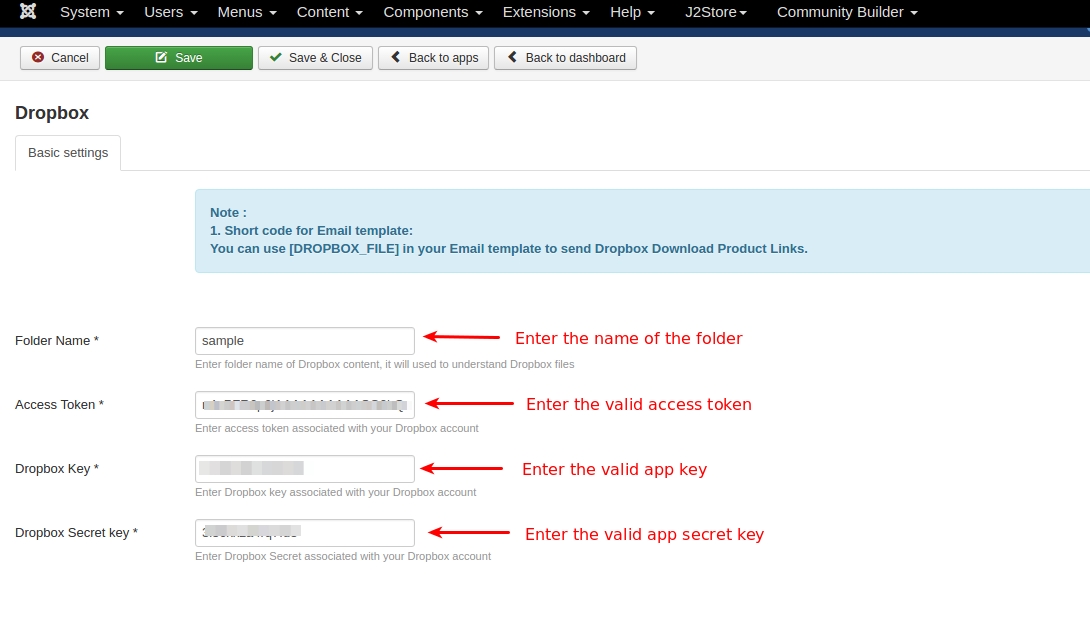1090x617 pixels.
Task: Click the Back to dashboard button
Action: (x=565, y=58)
